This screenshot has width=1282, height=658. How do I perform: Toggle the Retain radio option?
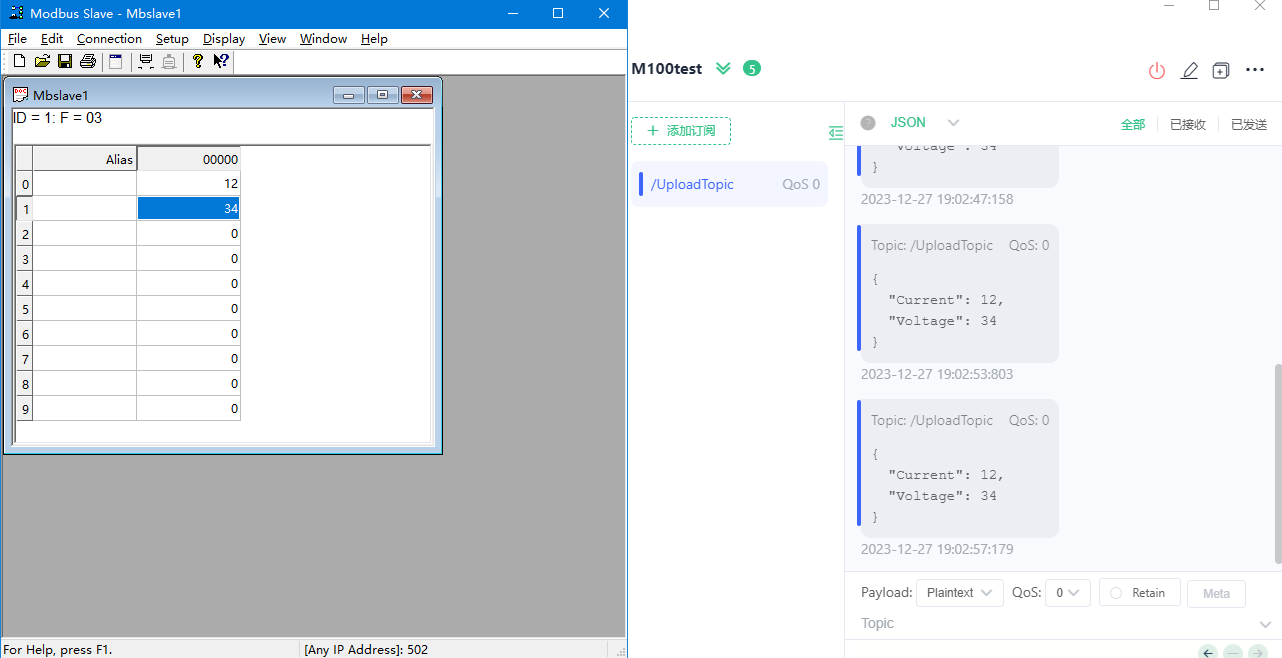1139,593
